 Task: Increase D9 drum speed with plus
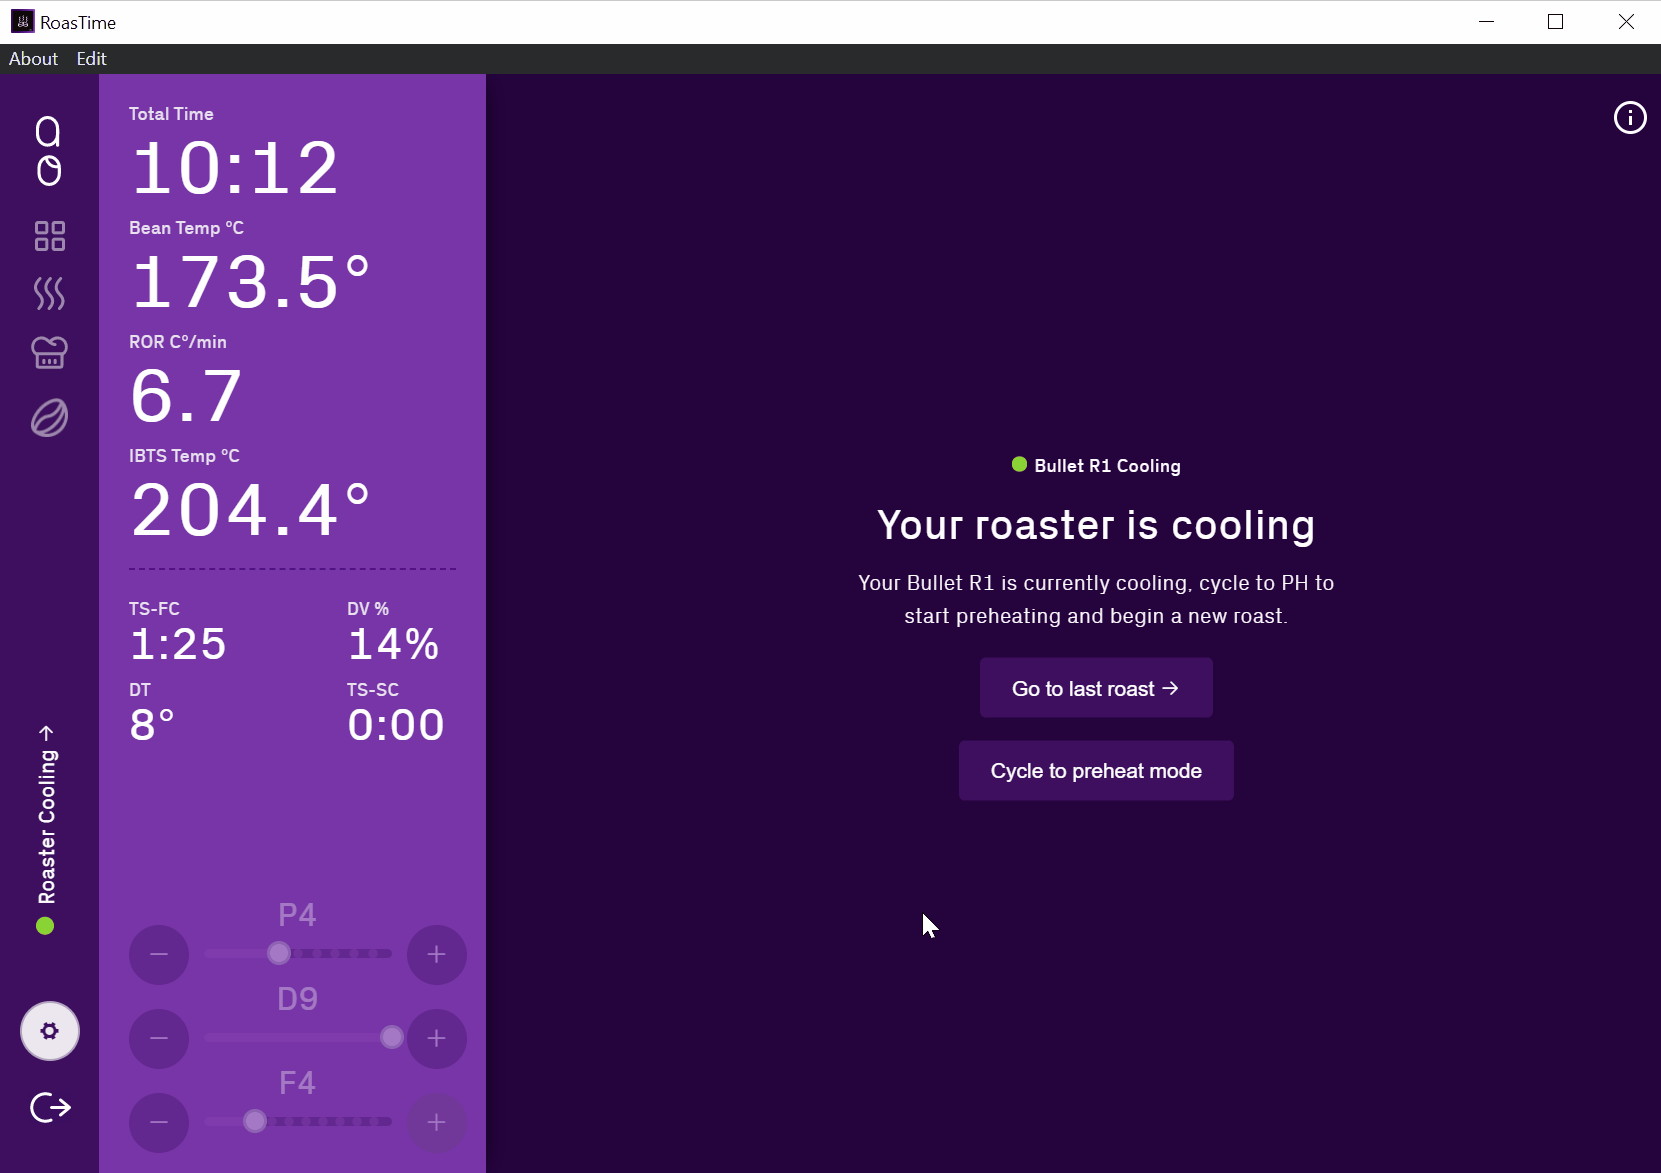tap(436, 1039)
